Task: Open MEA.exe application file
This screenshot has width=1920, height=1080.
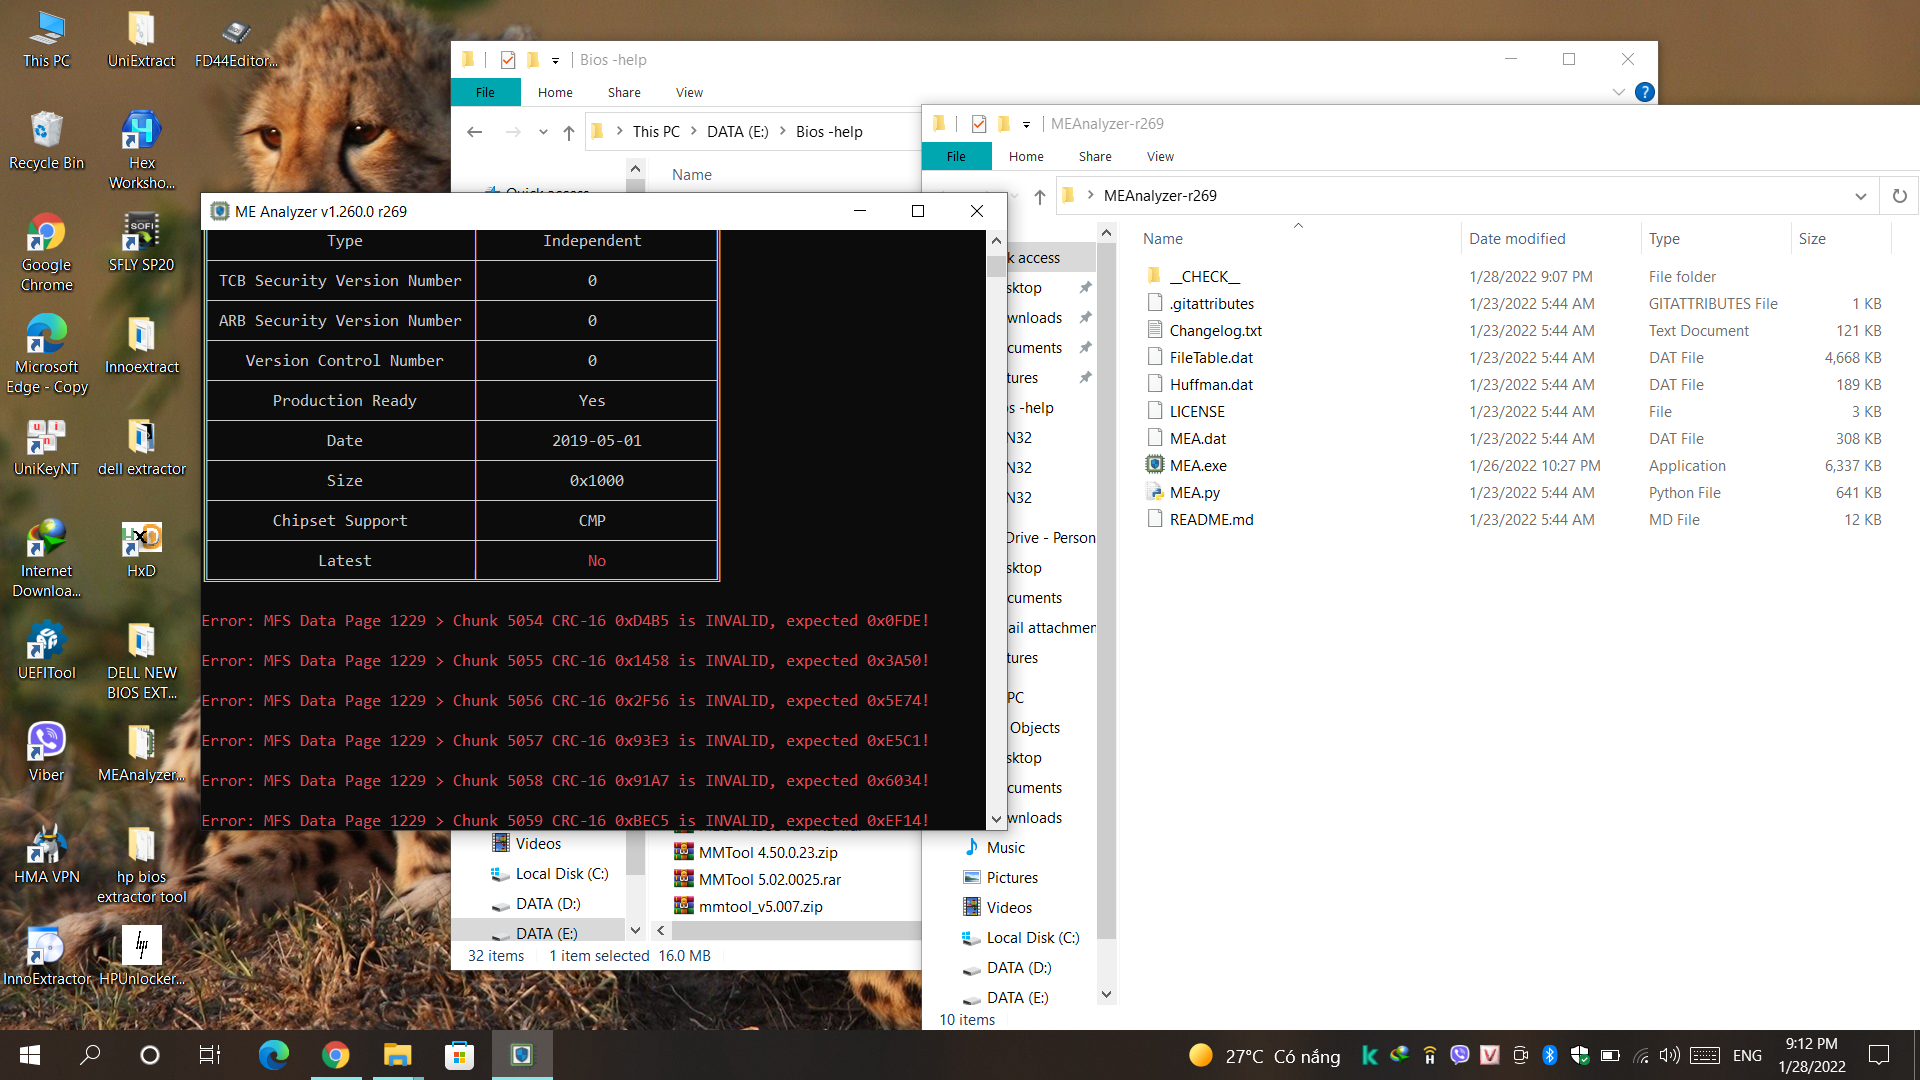Action: 1197,466
